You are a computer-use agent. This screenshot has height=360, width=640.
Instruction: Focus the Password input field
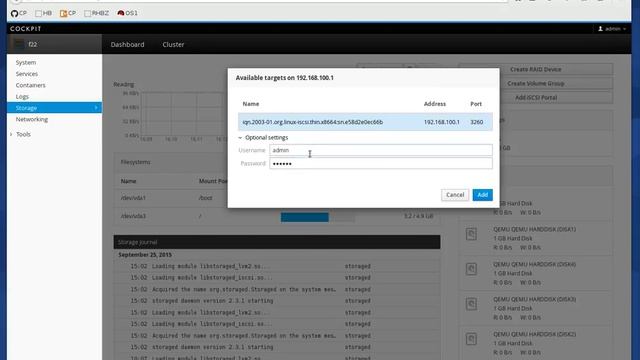coord(381,164)
